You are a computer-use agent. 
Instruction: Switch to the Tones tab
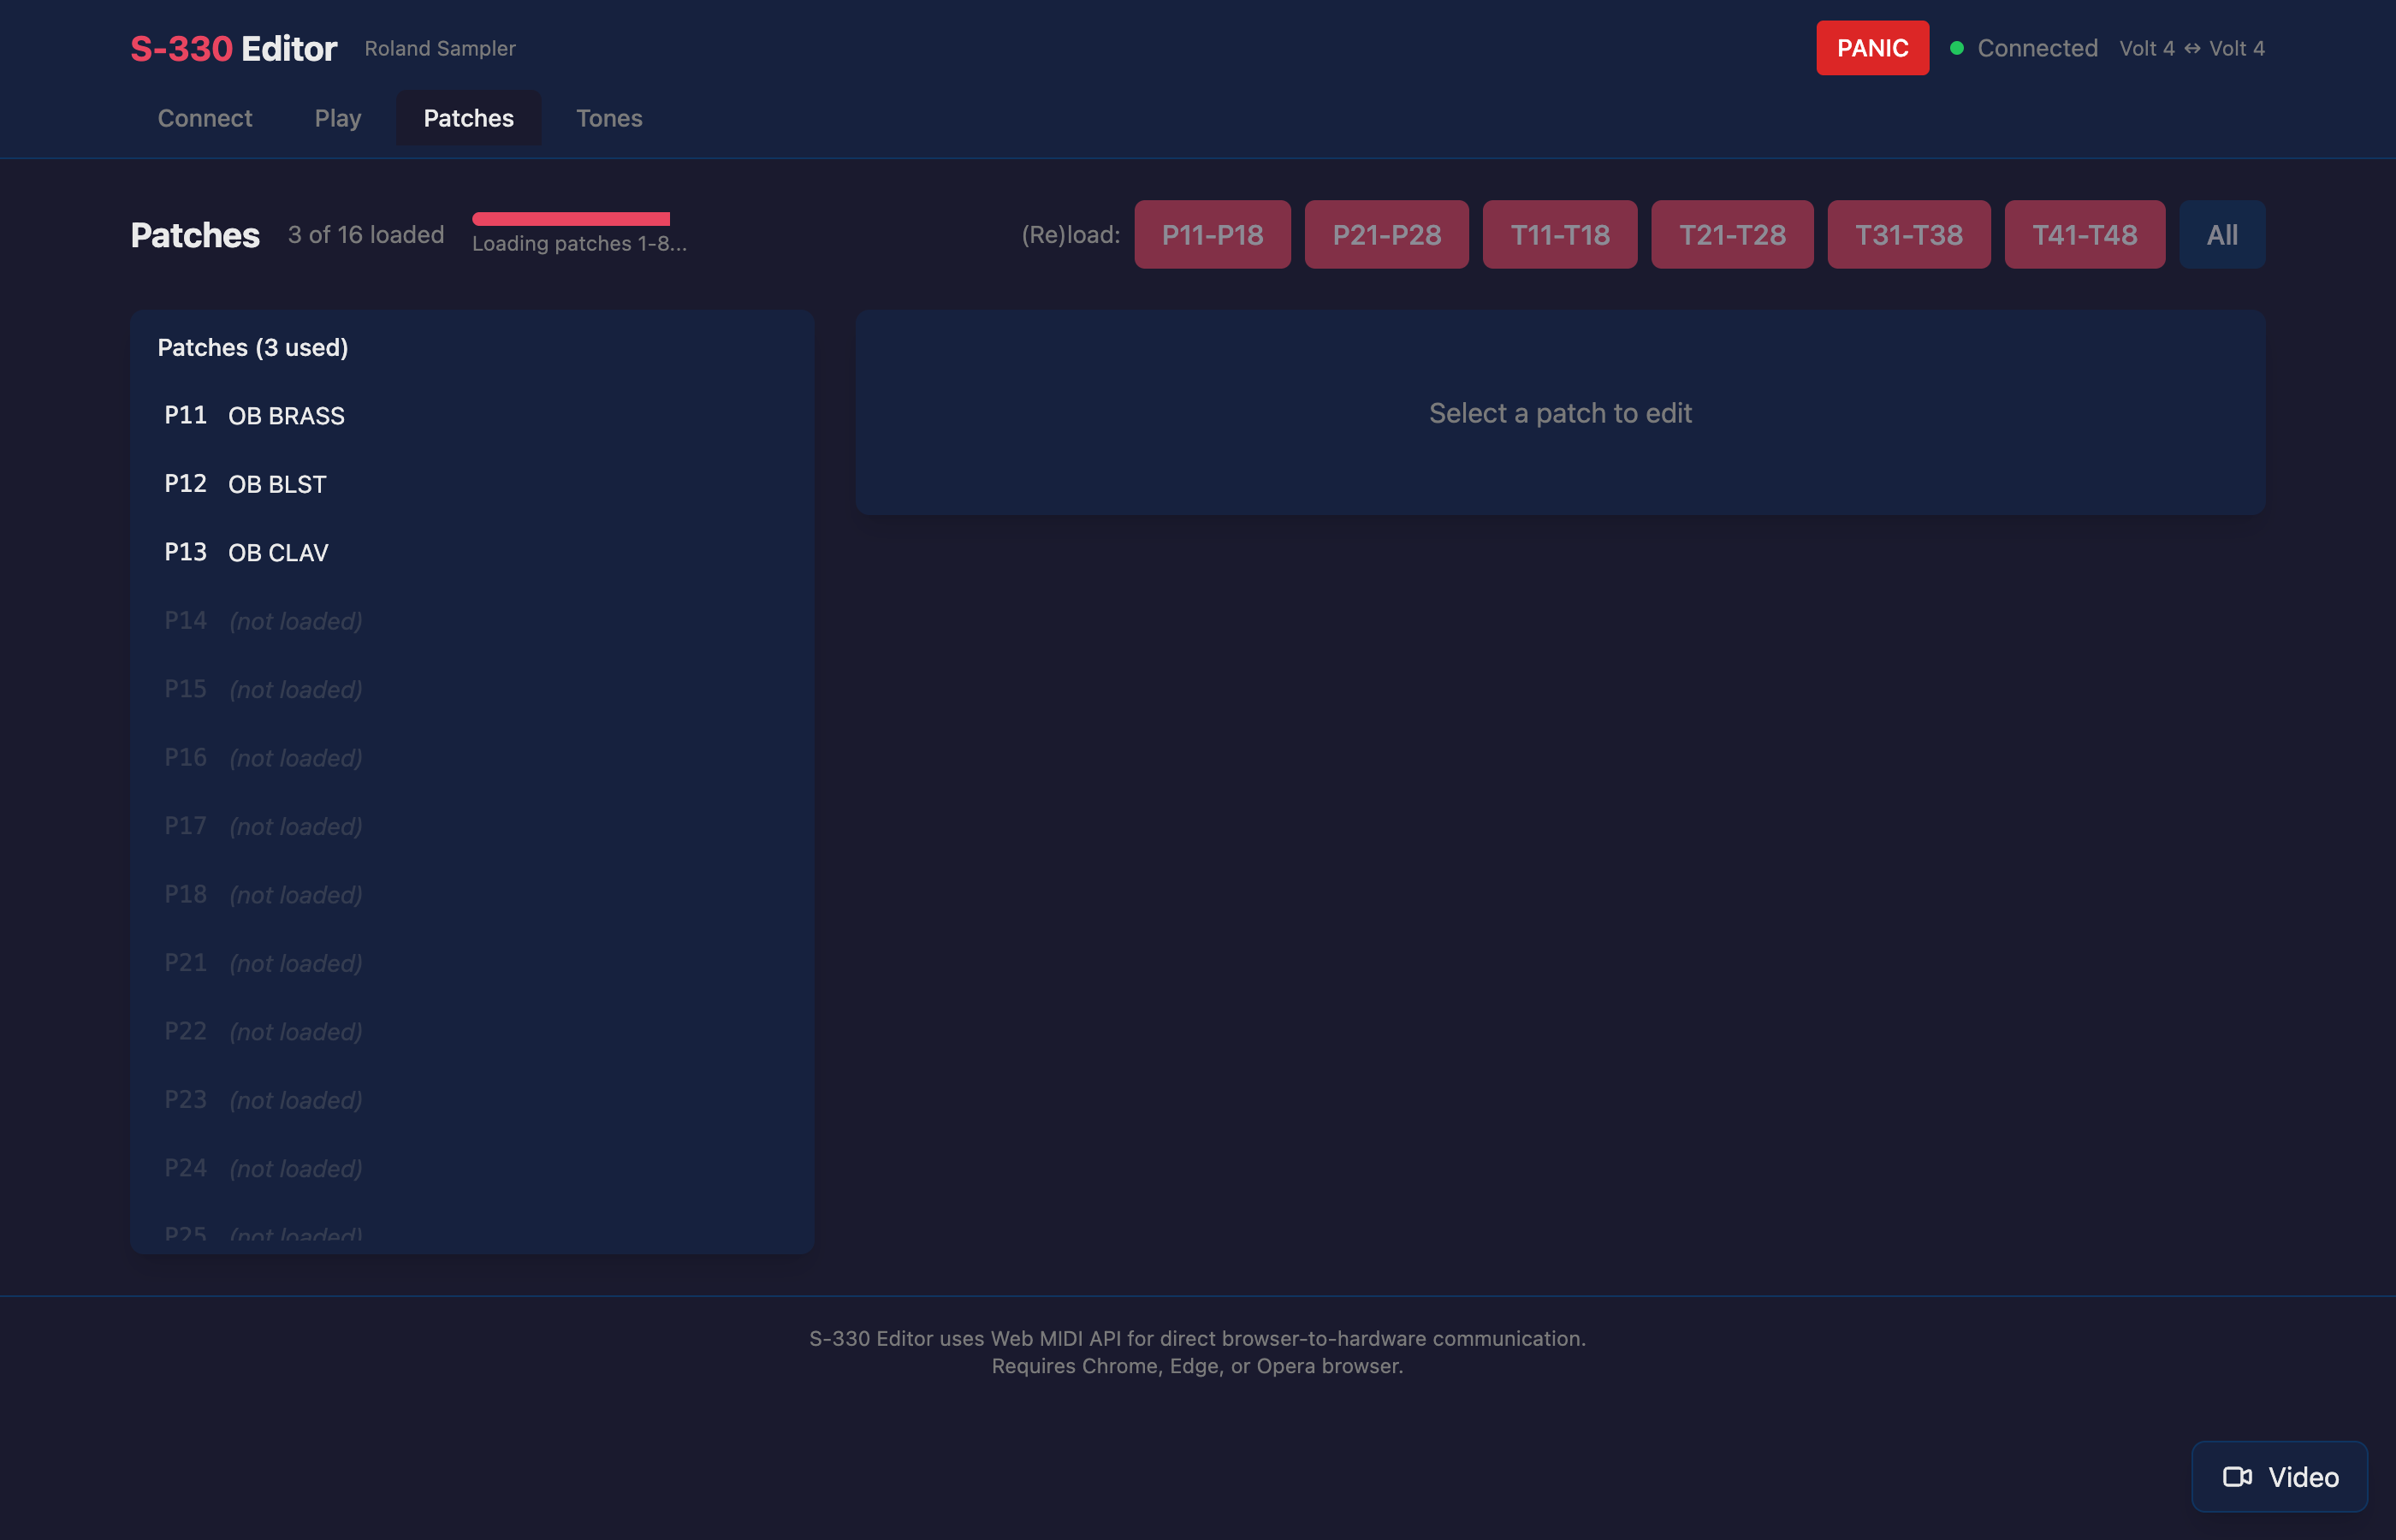point(609,118)
